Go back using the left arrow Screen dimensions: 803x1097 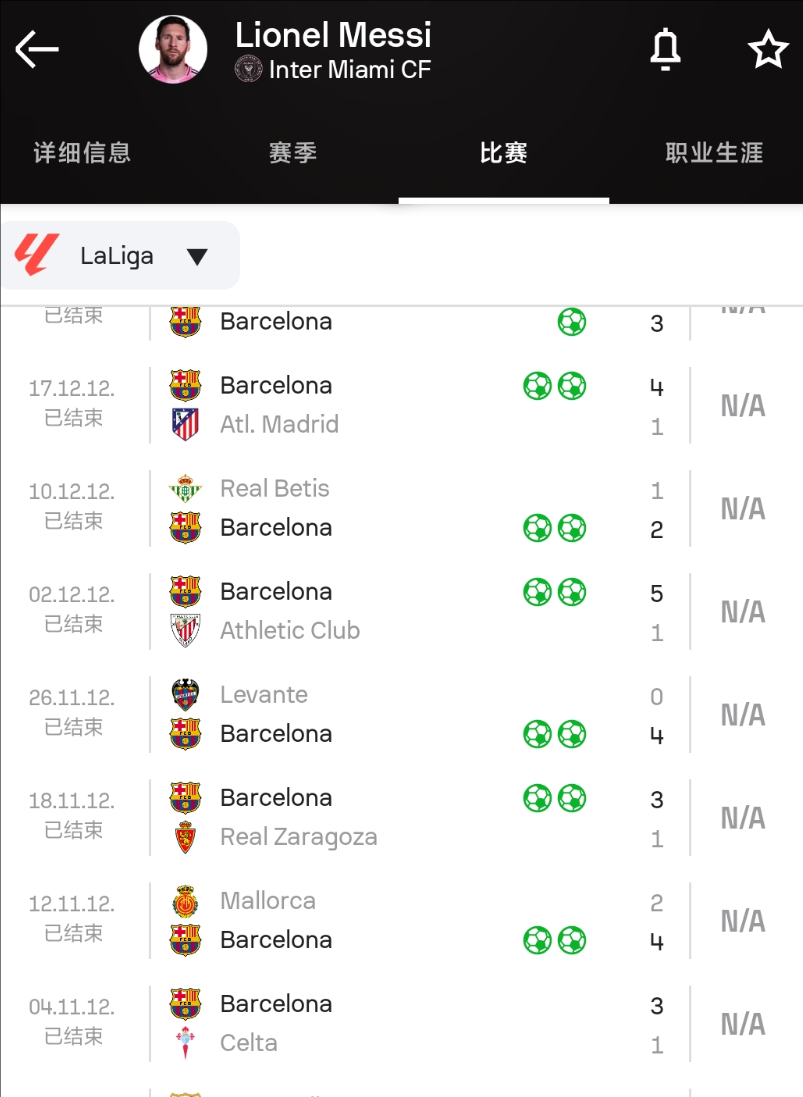(x=36, y=49)
